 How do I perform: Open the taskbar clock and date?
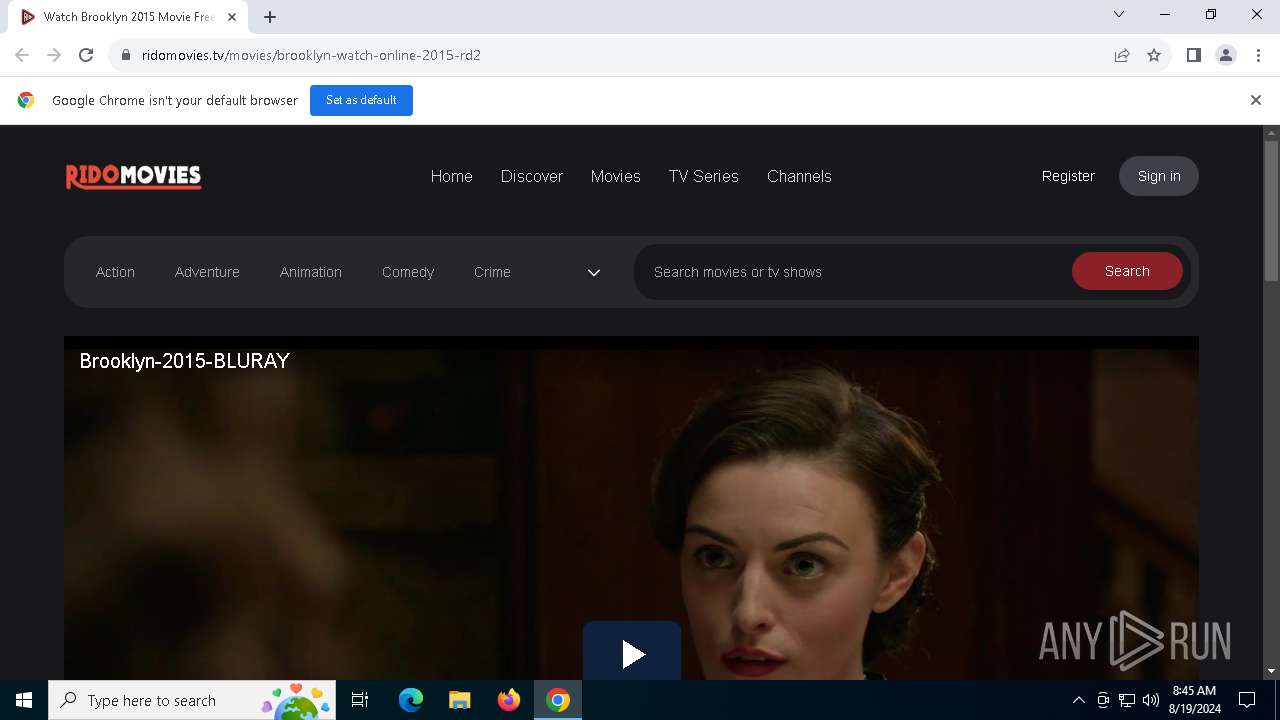click(1194, 700)
